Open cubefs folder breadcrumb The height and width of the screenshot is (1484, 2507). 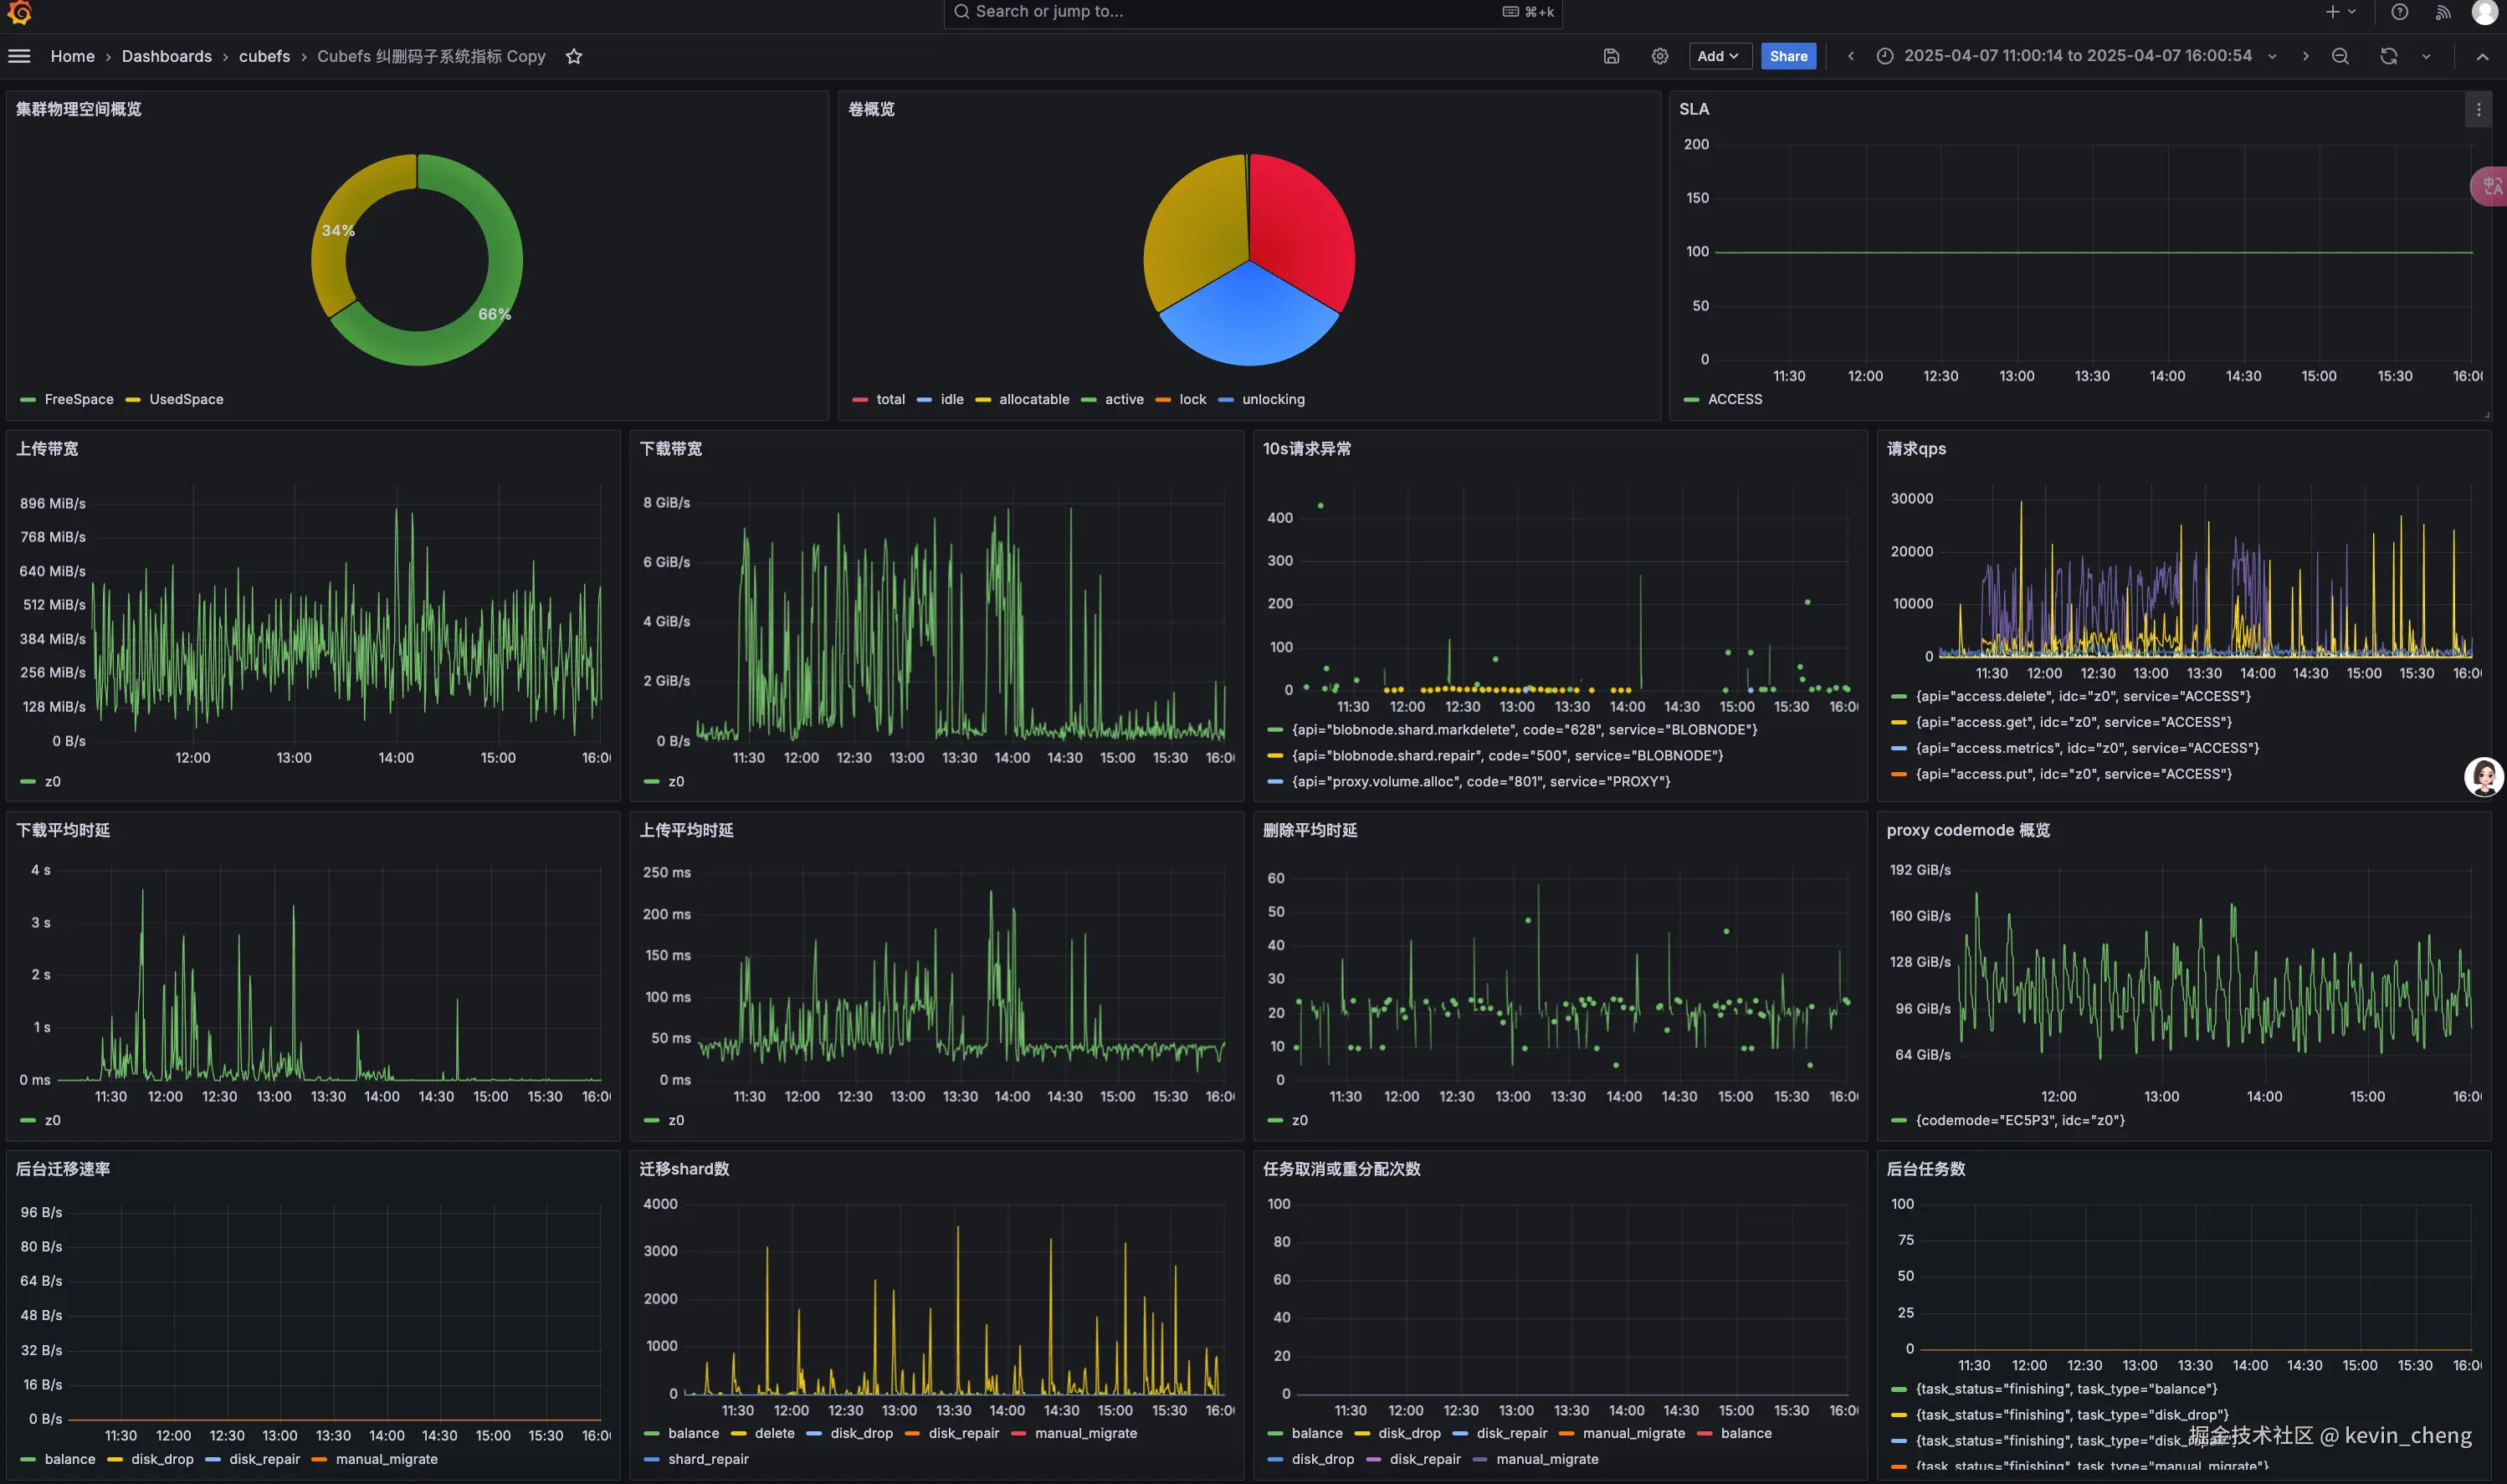[x=264, y=56]
